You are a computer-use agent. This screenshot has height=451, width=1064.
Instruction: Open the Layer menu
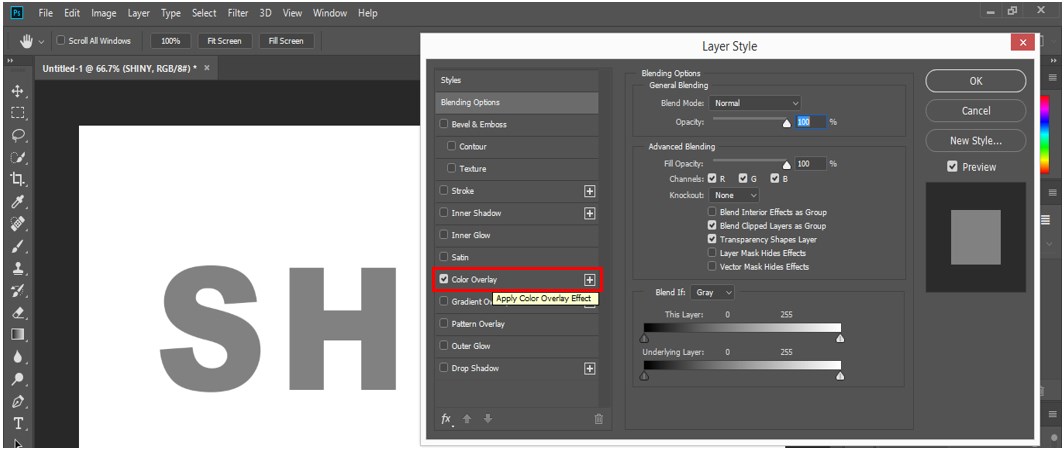tap(138, 13)
